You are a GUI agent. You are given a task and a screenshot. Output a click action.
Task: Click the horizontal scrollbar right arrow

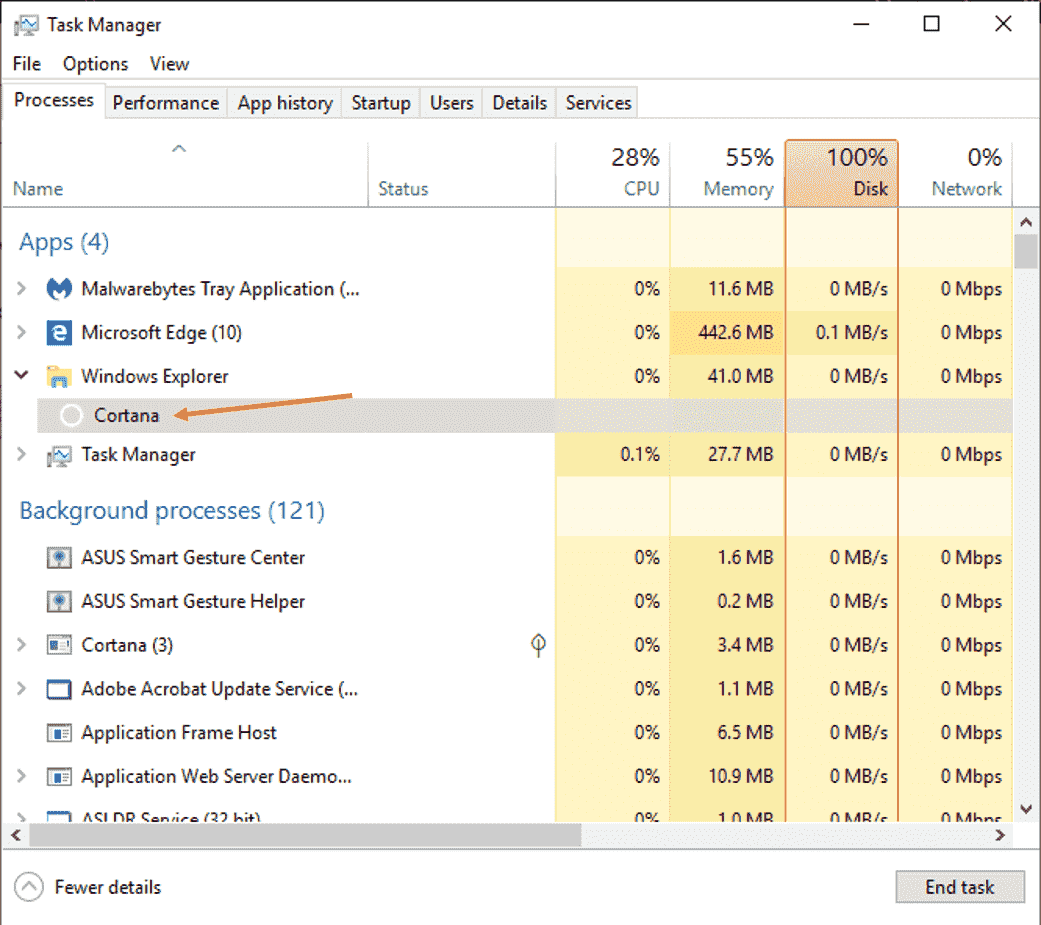pos(1000,835)
